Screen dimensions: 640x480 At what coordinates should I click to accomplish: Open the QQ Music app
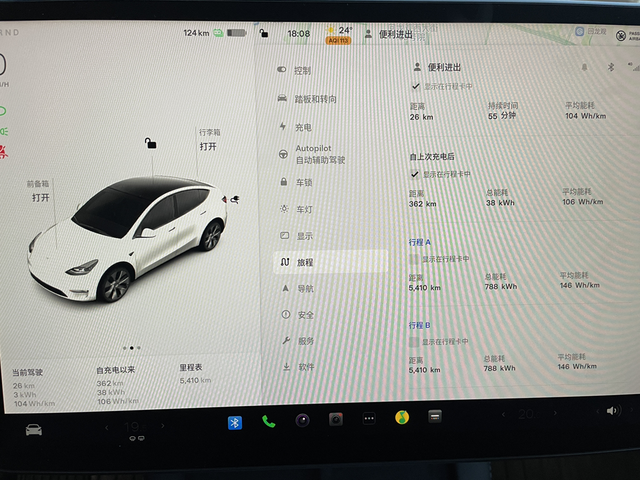point(402,417)
